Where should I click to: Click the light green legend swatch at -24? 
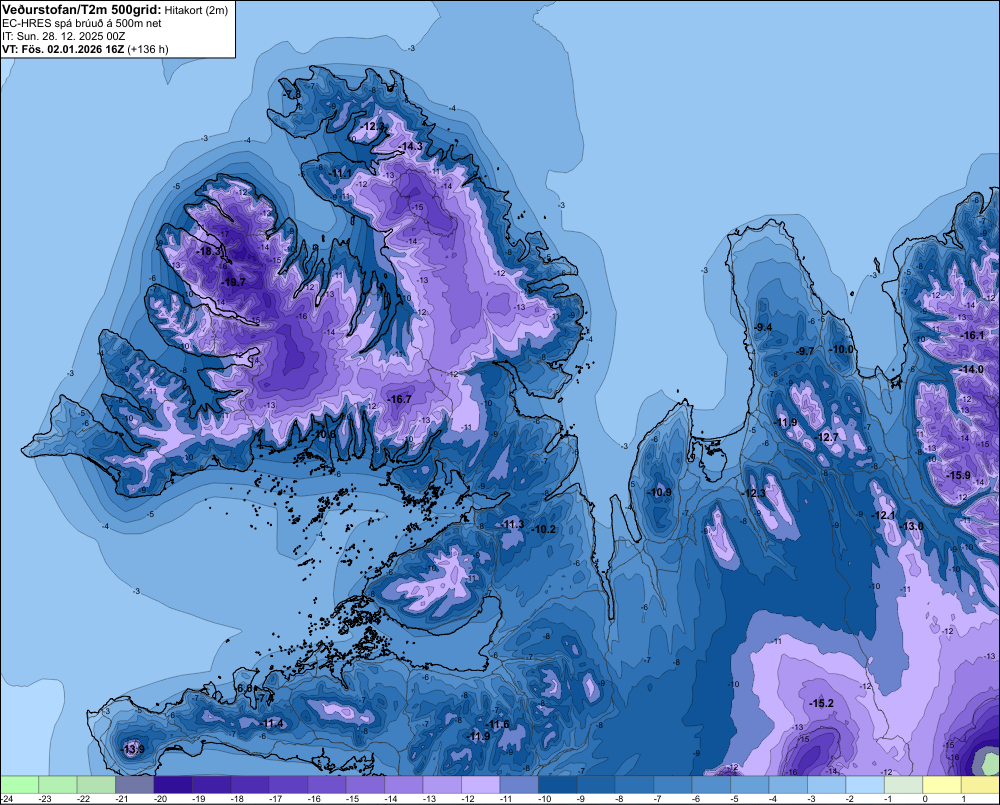tap(19, 784)
